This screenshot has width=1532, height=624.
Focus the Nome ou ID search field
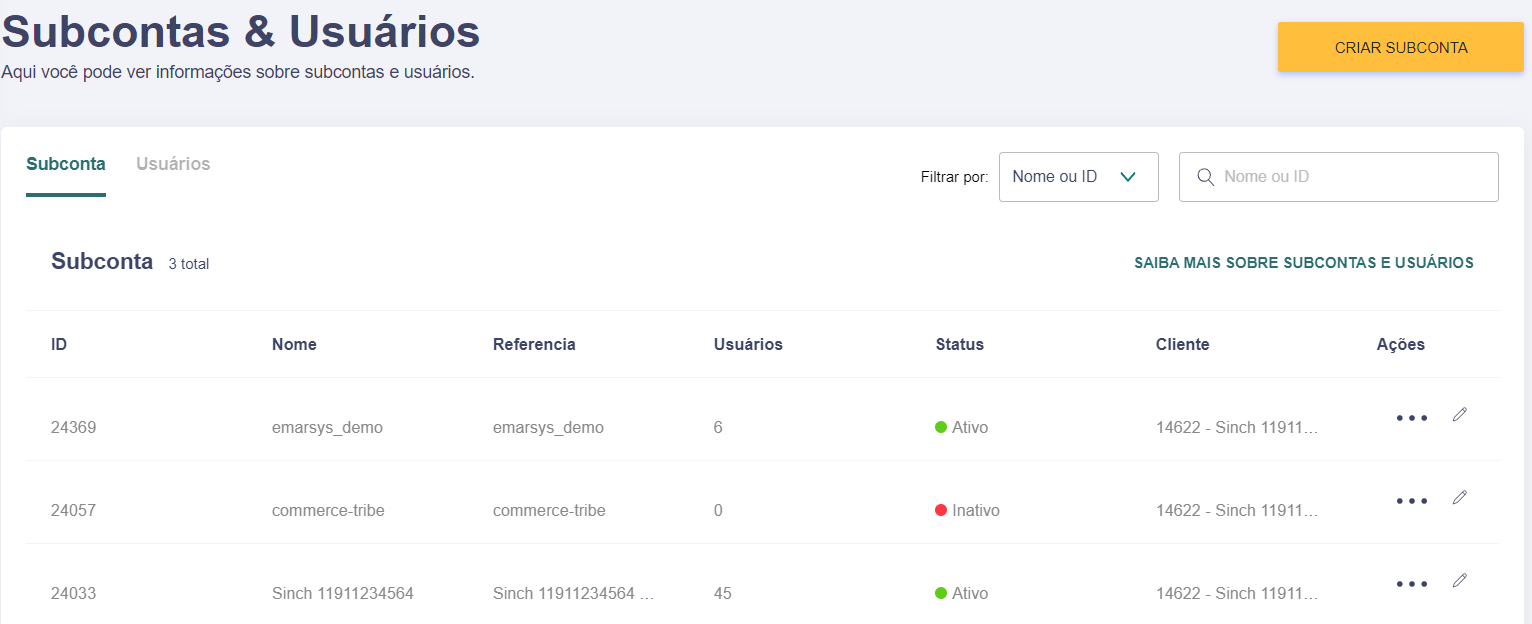coord(1339,177)
